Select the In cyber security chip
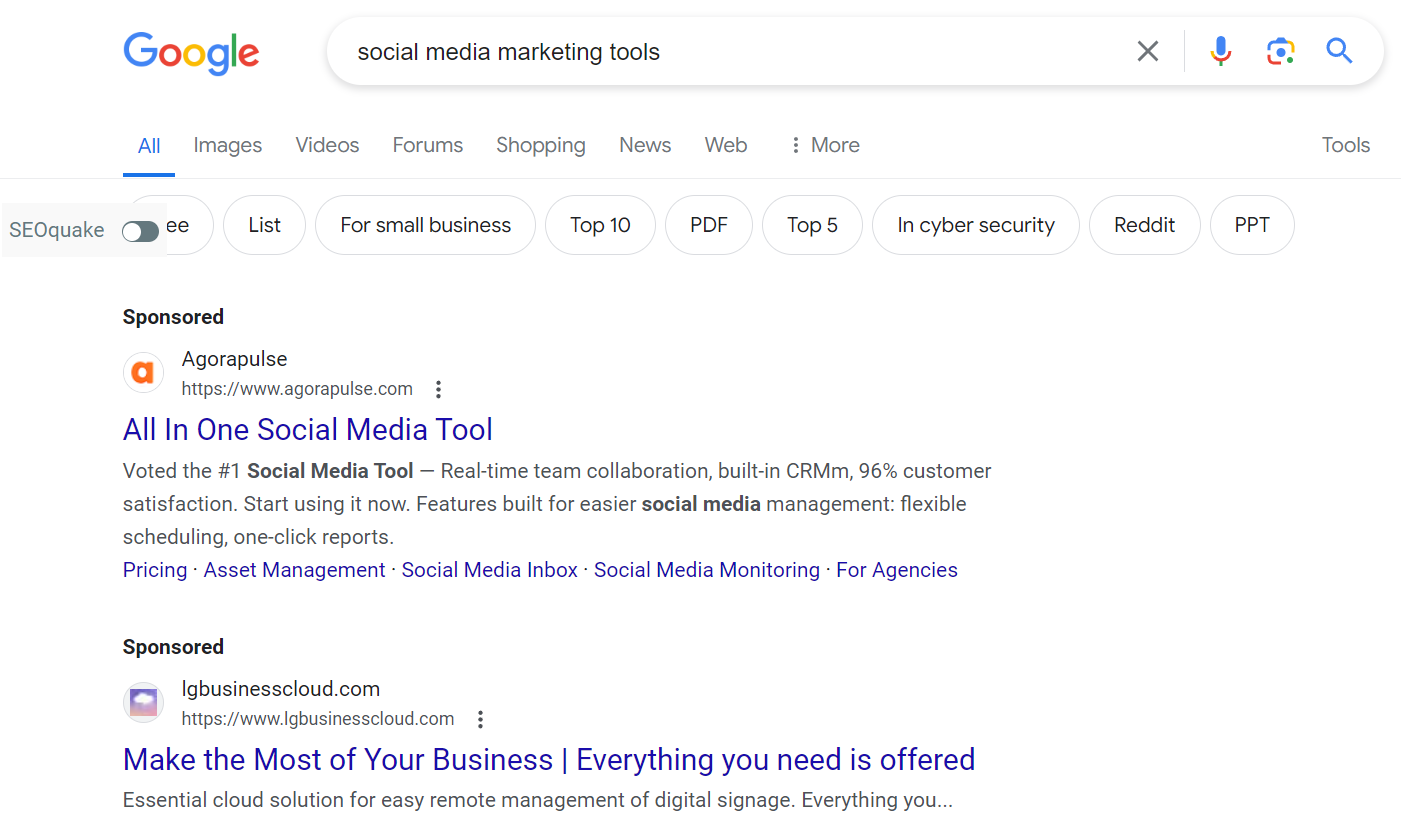 tap(976, 225)
